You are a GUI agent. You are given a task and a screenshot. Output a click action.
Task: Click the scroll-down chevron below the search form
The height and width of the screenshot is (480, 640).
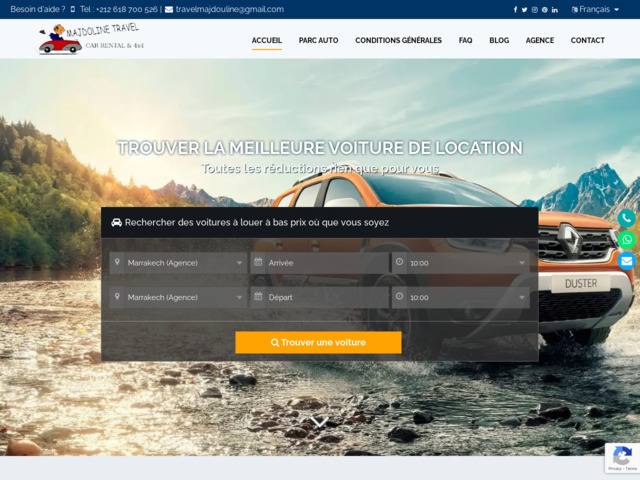(x=319, y=422)
